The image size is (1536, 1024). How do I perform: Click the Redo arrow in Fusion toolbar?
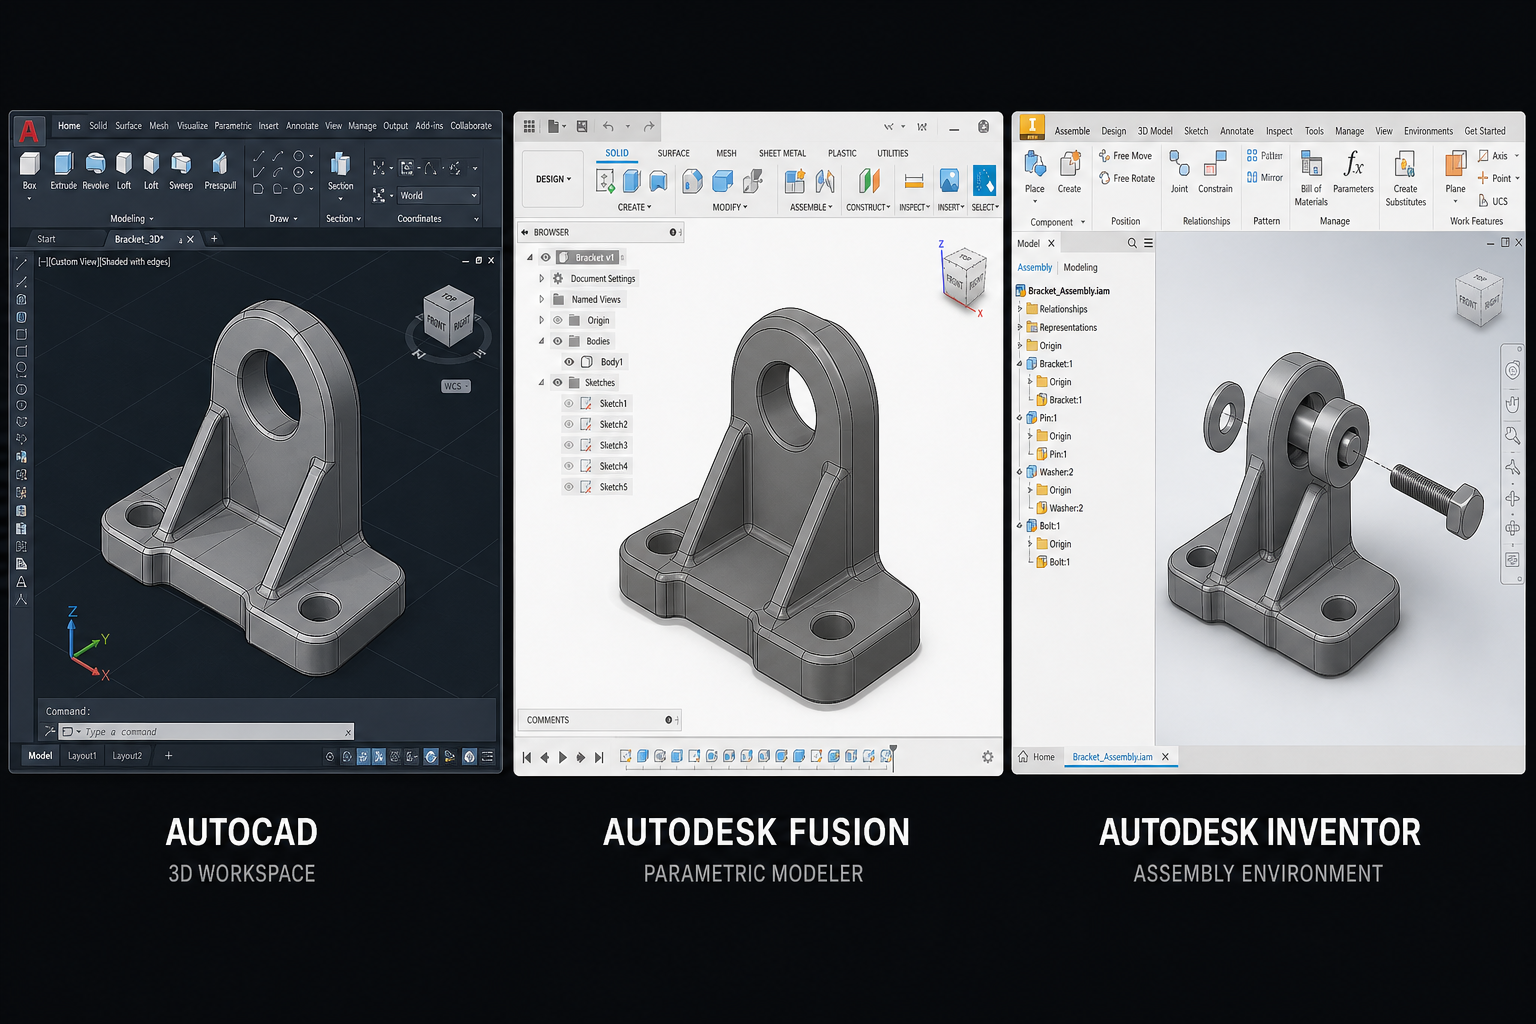[x=649, y=127]
